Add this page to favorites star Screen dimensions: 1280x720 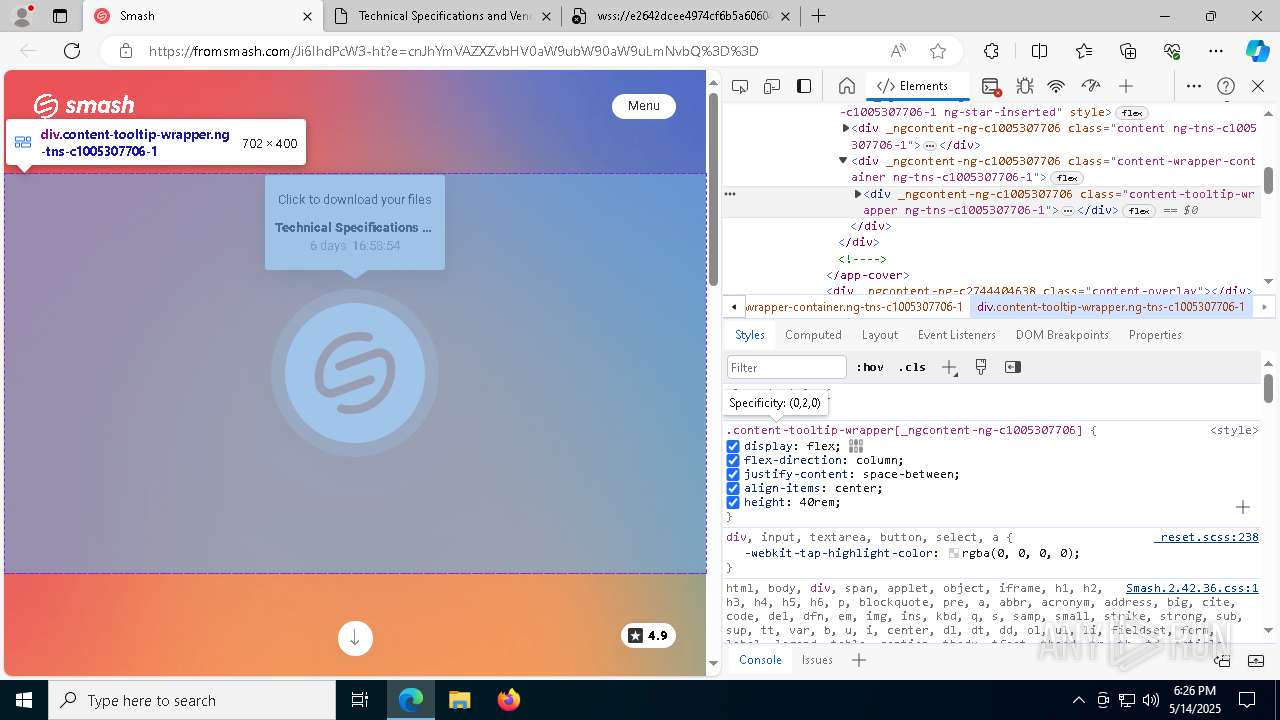(x=938, y=51)
